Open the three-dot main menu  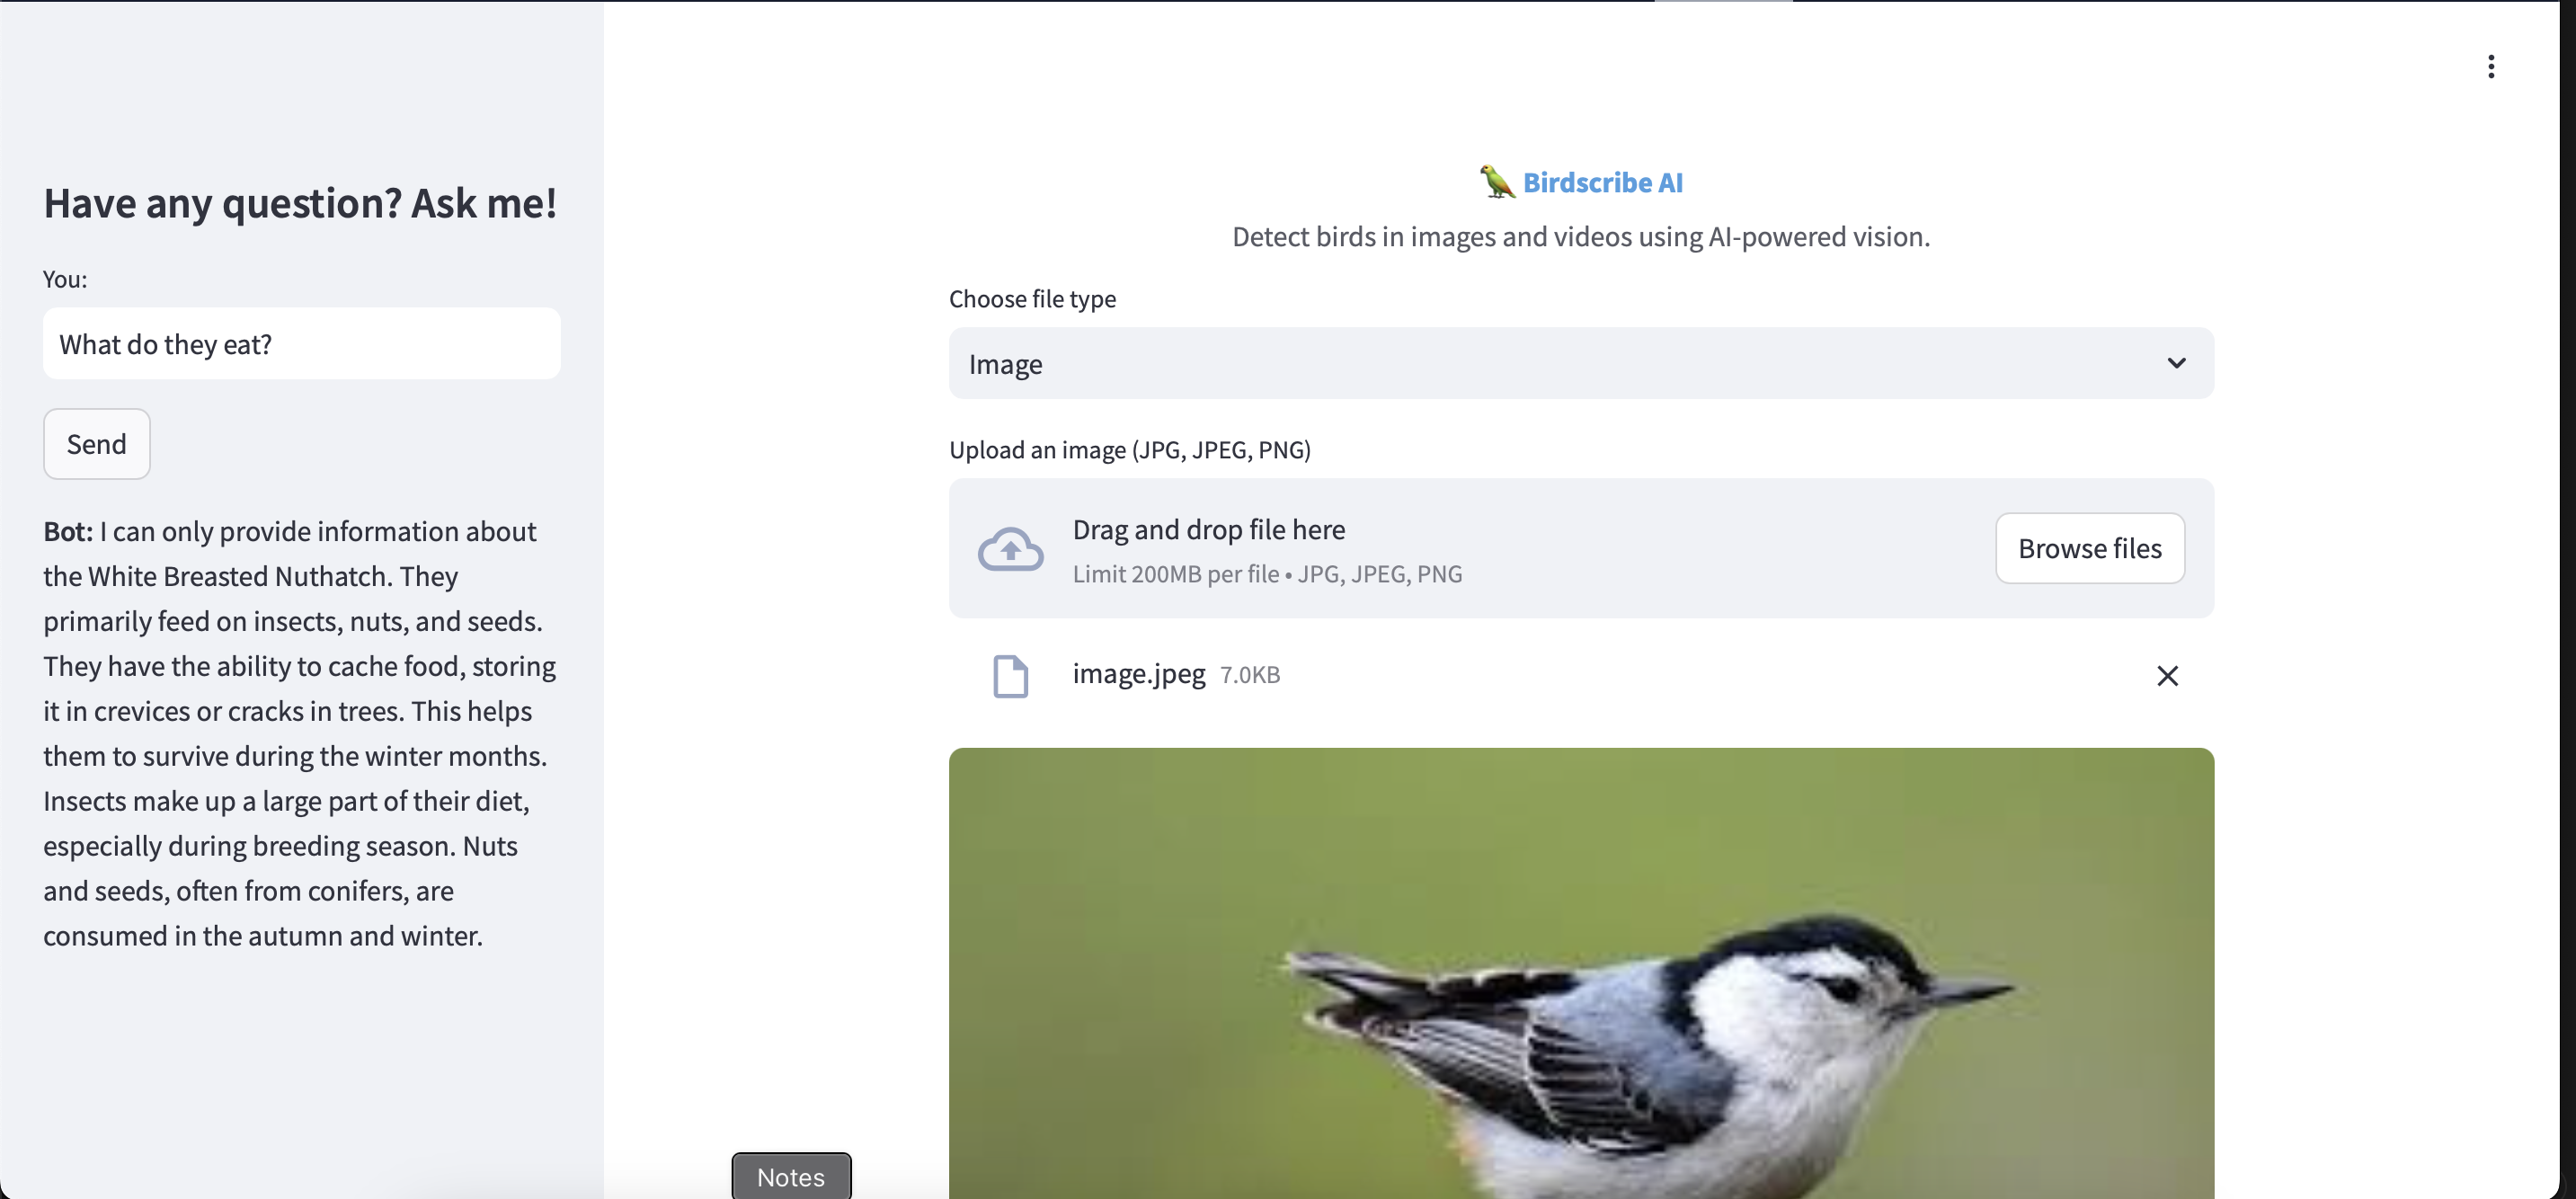[x=2490, y=67]
